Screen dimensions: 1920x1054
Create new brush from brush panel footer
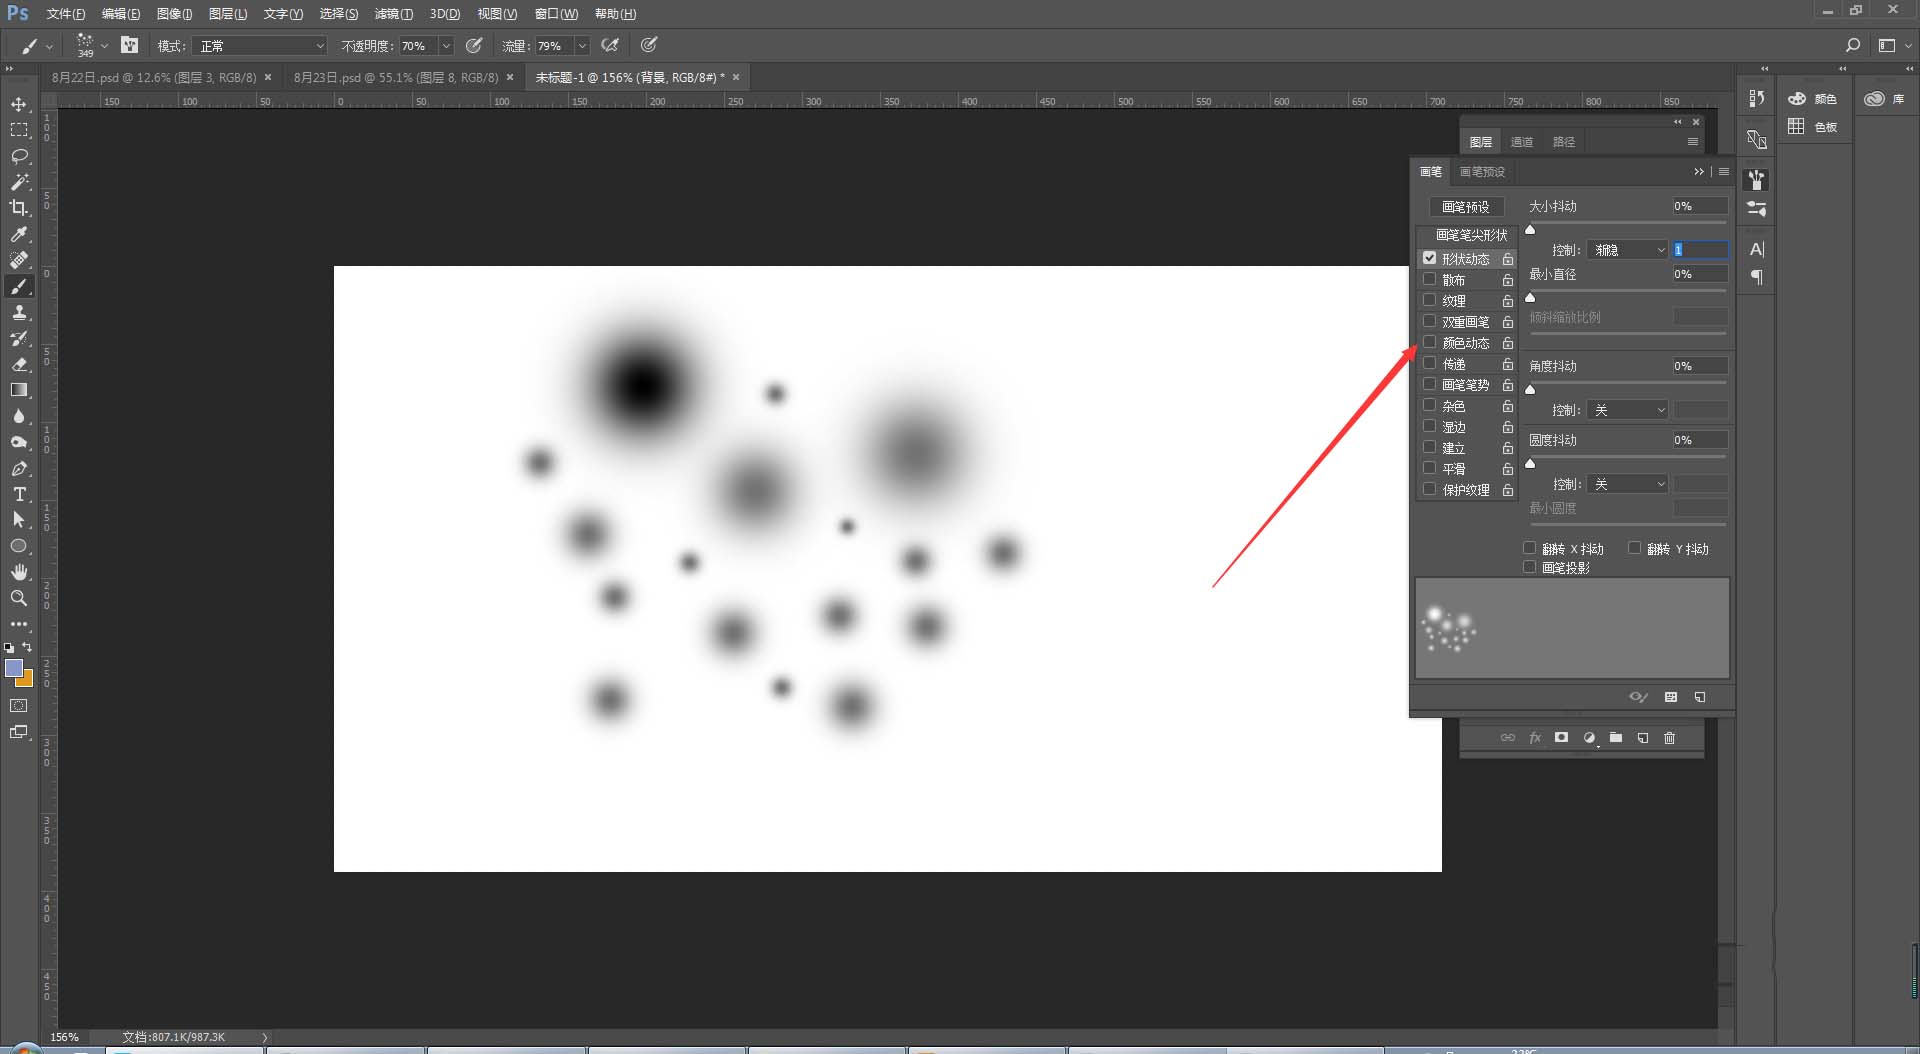[1700, 697]
